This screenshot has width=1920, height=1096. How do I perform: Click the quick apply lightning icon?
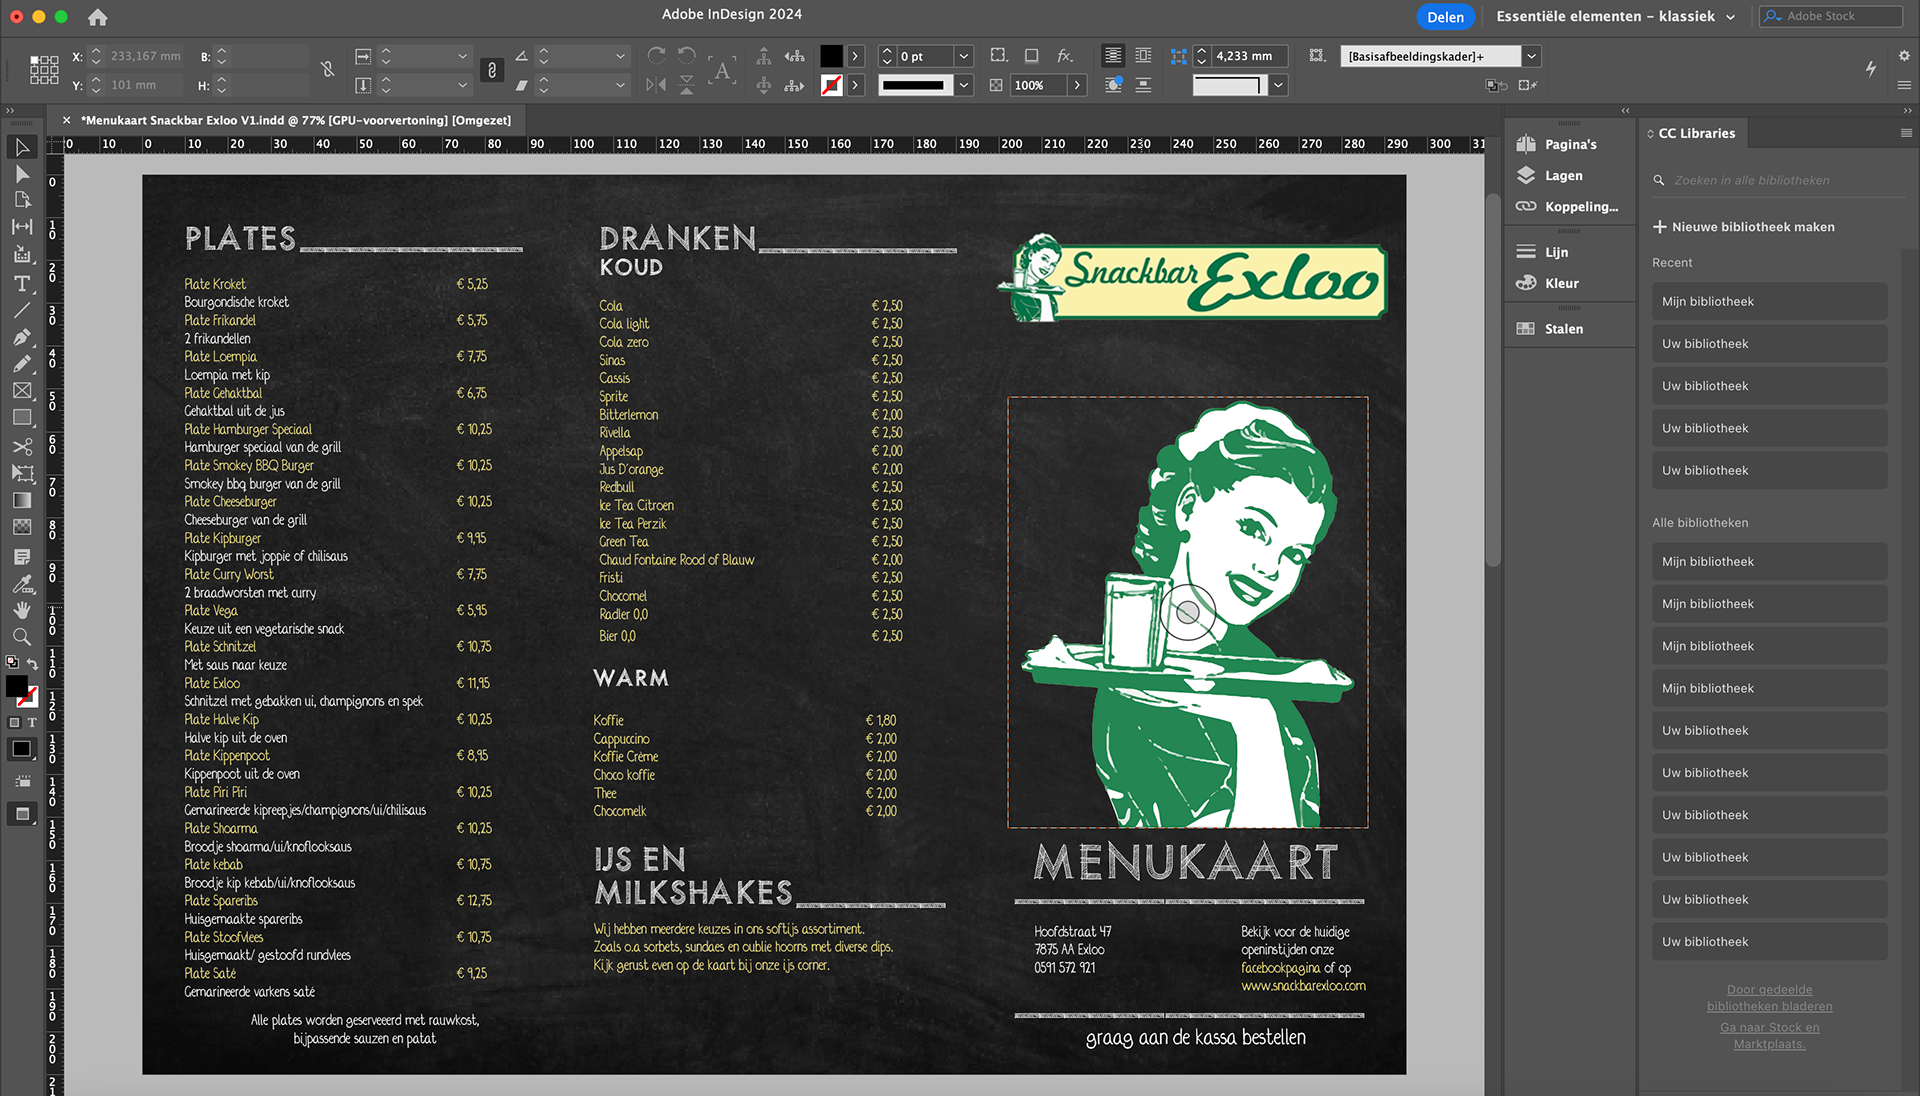(1871, 69)
